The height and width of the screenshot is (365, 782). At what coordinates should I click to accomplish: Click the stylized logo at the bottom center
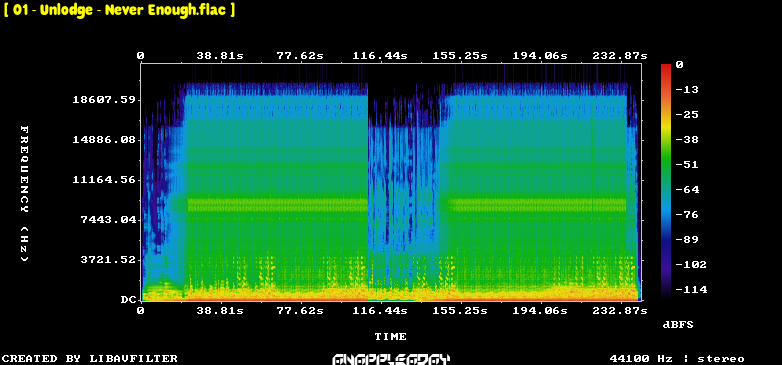coord(391,359)
